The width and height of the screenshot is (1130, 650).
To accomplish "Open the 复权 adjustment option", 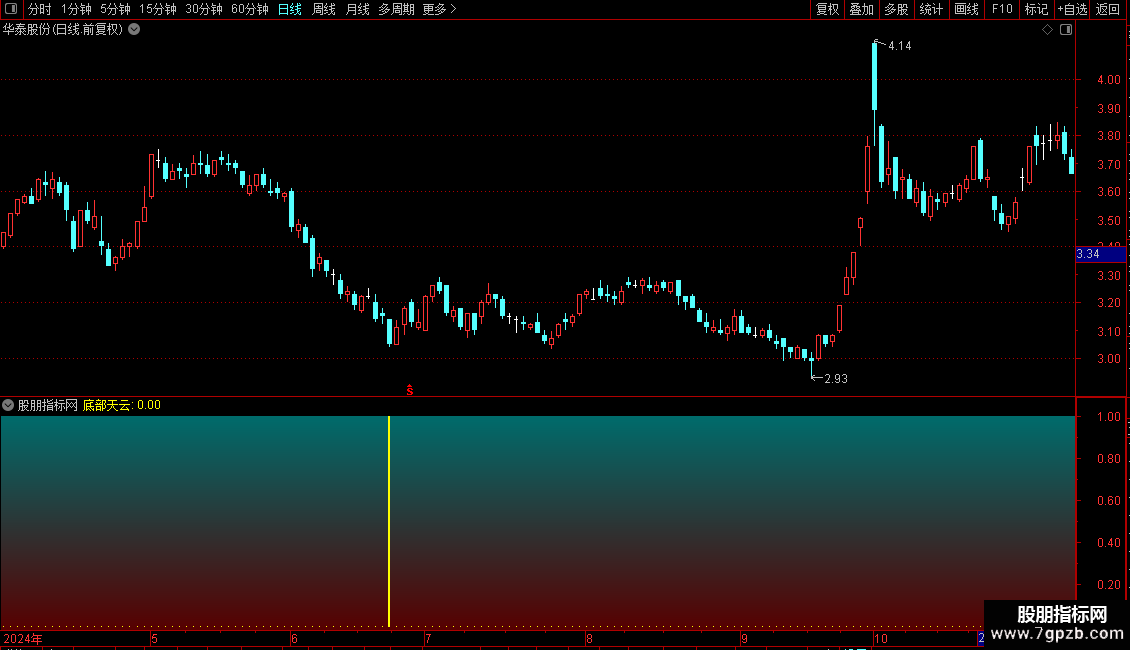I will click(827, 9).
